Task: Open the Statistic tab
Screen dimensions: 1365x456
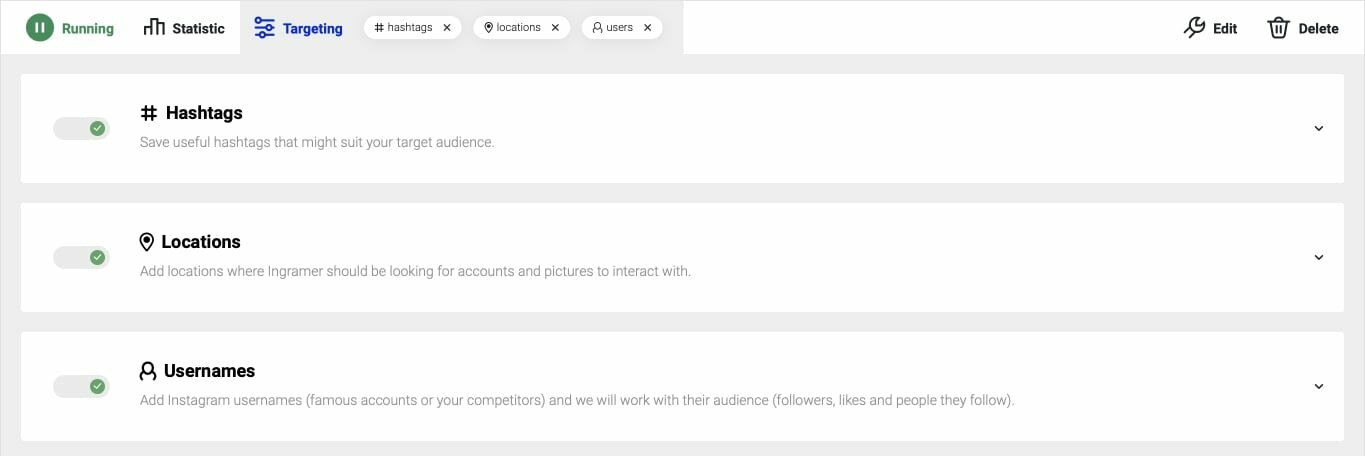Action: pyautogui.click(x=198, y=28)
